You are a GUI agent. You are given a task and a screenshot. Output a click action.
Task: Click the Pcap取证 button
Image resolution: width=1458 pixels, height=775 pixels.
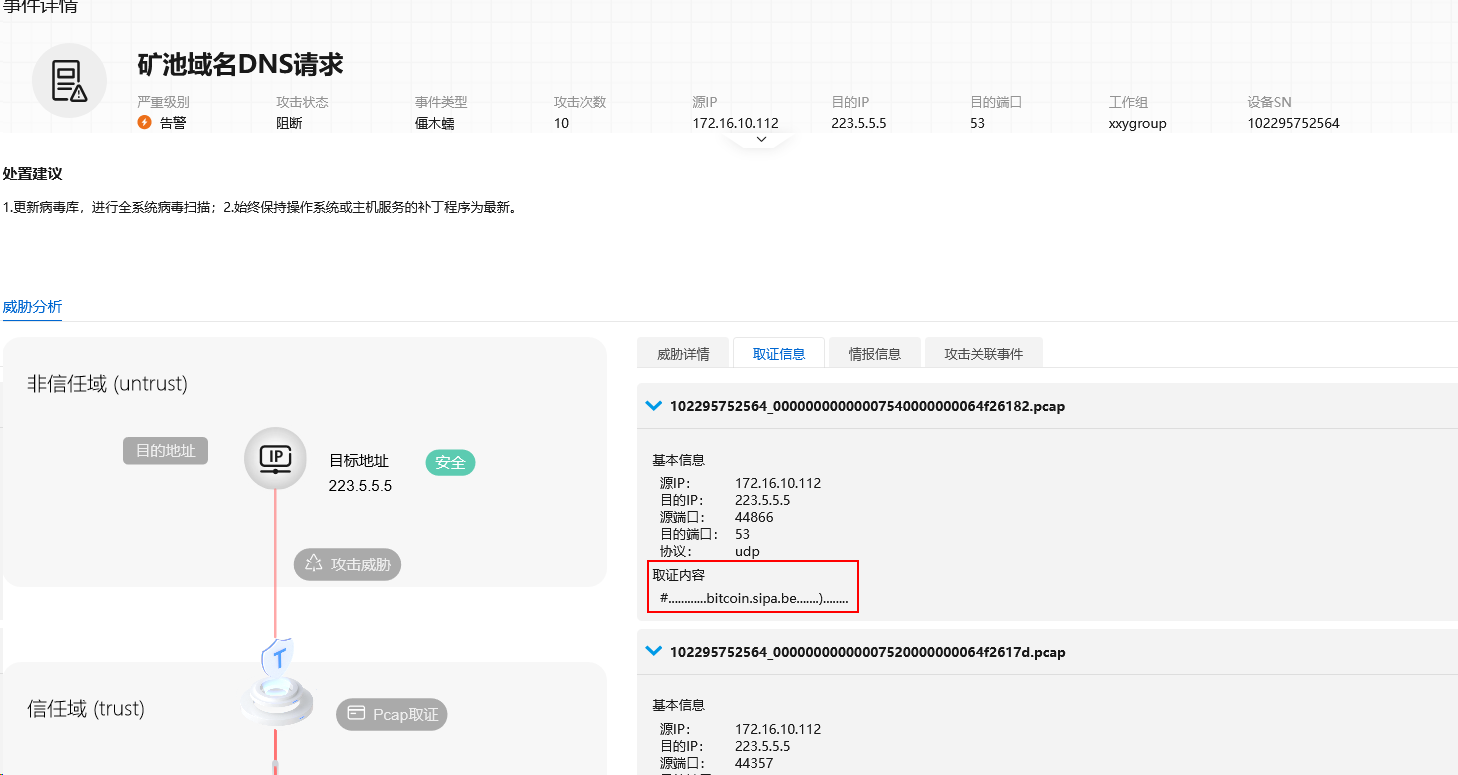392,714
